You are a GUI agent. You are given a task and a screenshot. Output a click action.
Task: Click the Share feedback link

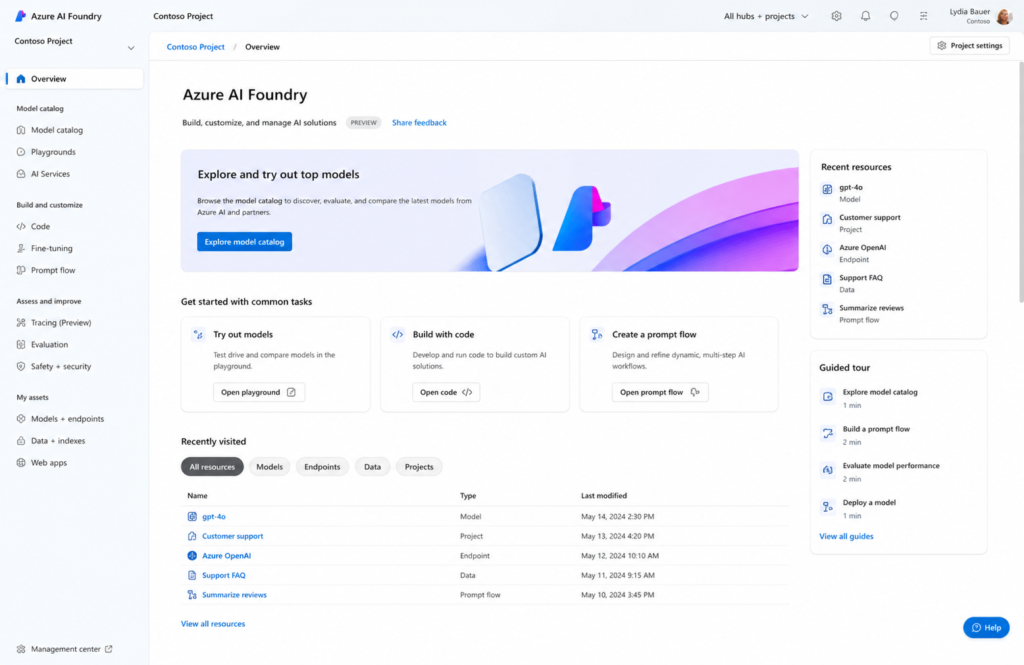pyautogui.click(x=419, y=123)
